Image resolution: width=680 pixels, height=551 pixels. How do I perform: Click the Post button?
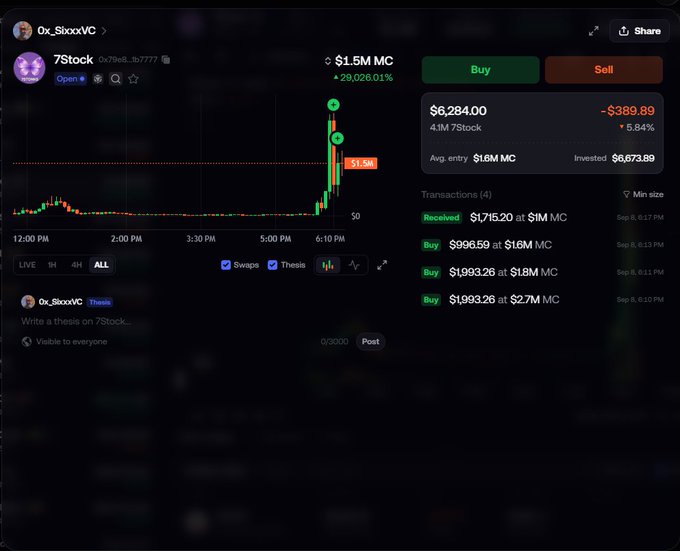click(370, 342)
